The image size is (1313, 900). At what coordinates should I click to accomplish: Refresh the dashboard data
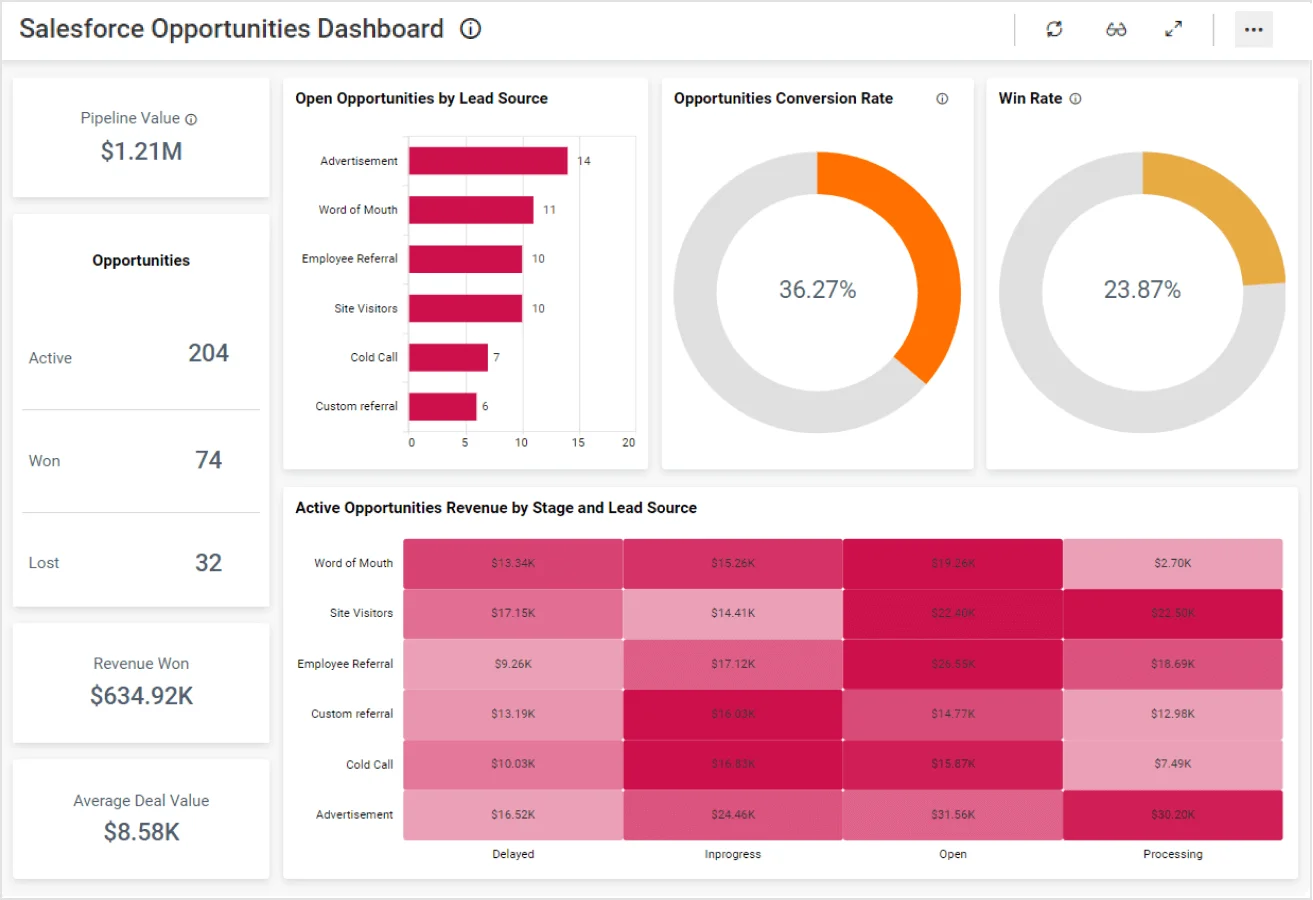(x=1054, y=29)
